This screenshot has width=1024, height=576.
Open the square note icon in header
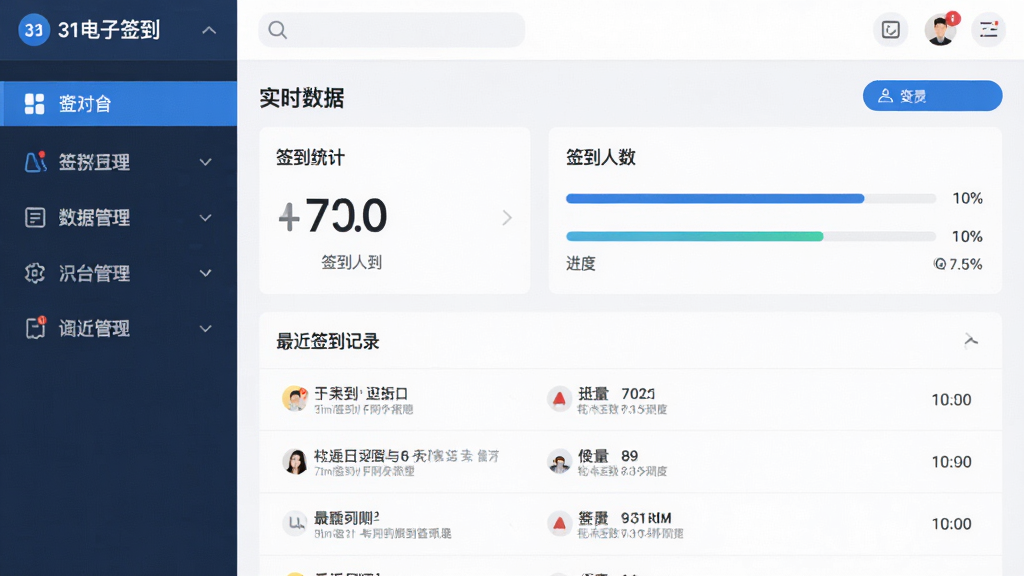tap(891, 29)
